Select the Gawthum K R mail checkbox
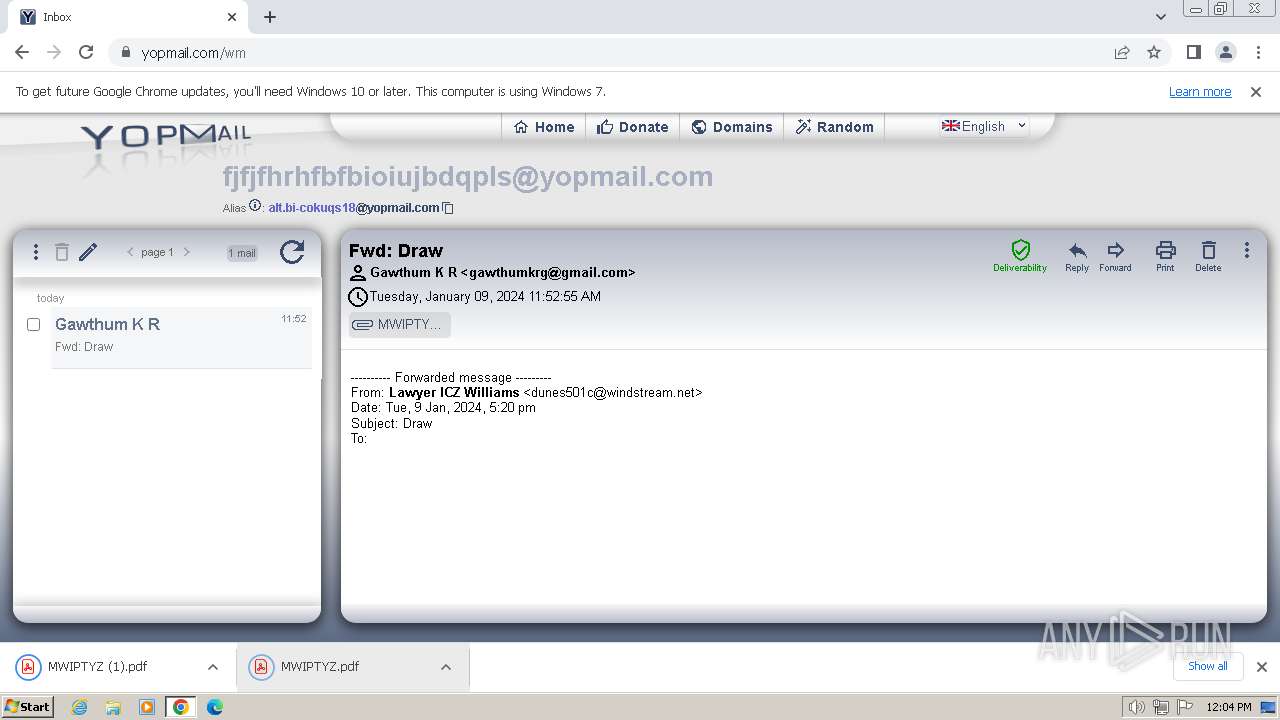 click(x=33, y=324)
